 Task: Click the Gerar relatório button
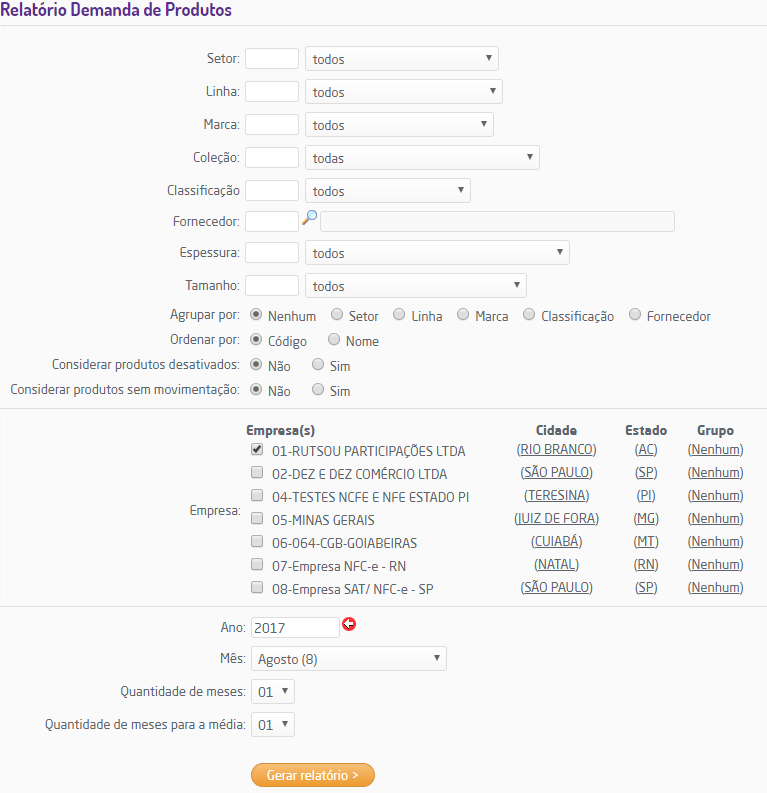(313, 775)
